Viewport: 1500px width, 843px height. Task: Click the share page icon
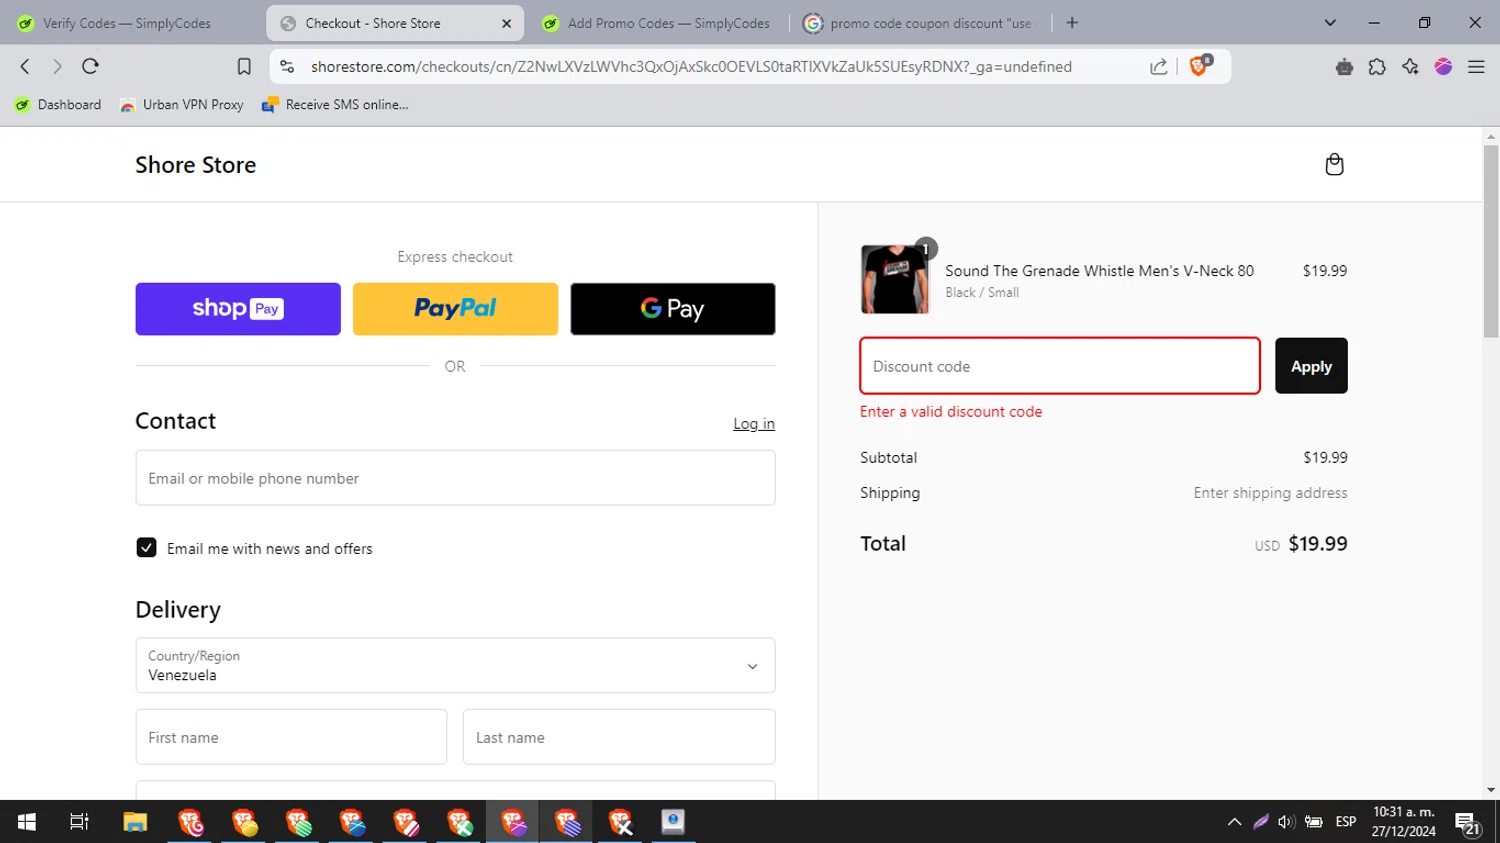1158,66
